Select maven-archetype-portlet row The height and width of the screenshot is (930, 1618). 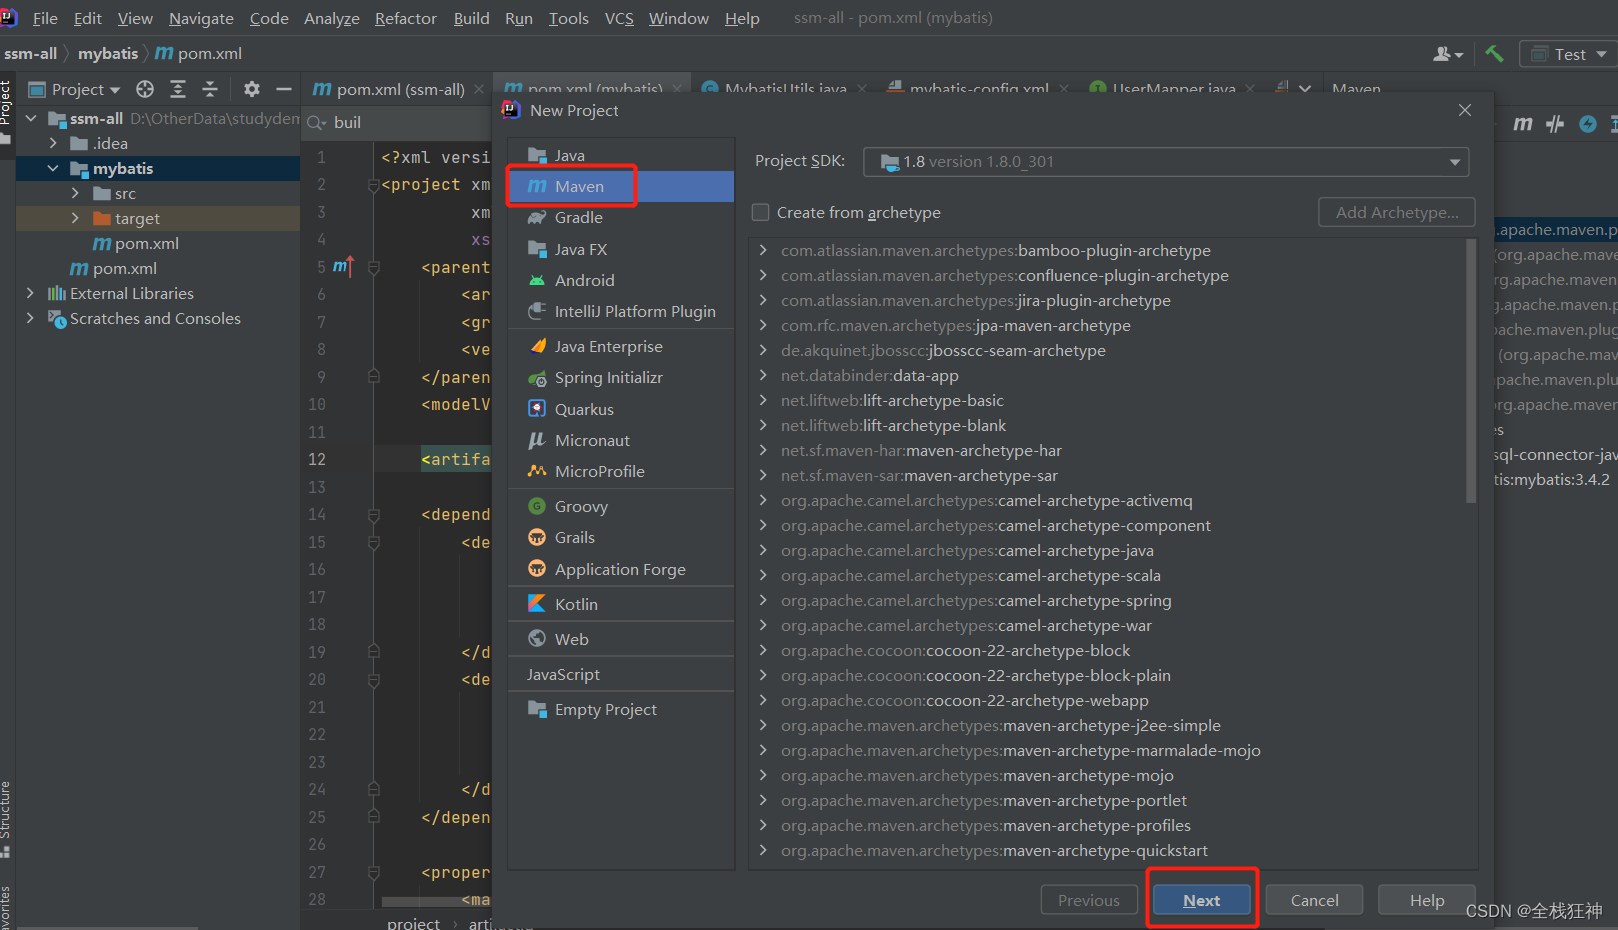tap(1107, 800)
